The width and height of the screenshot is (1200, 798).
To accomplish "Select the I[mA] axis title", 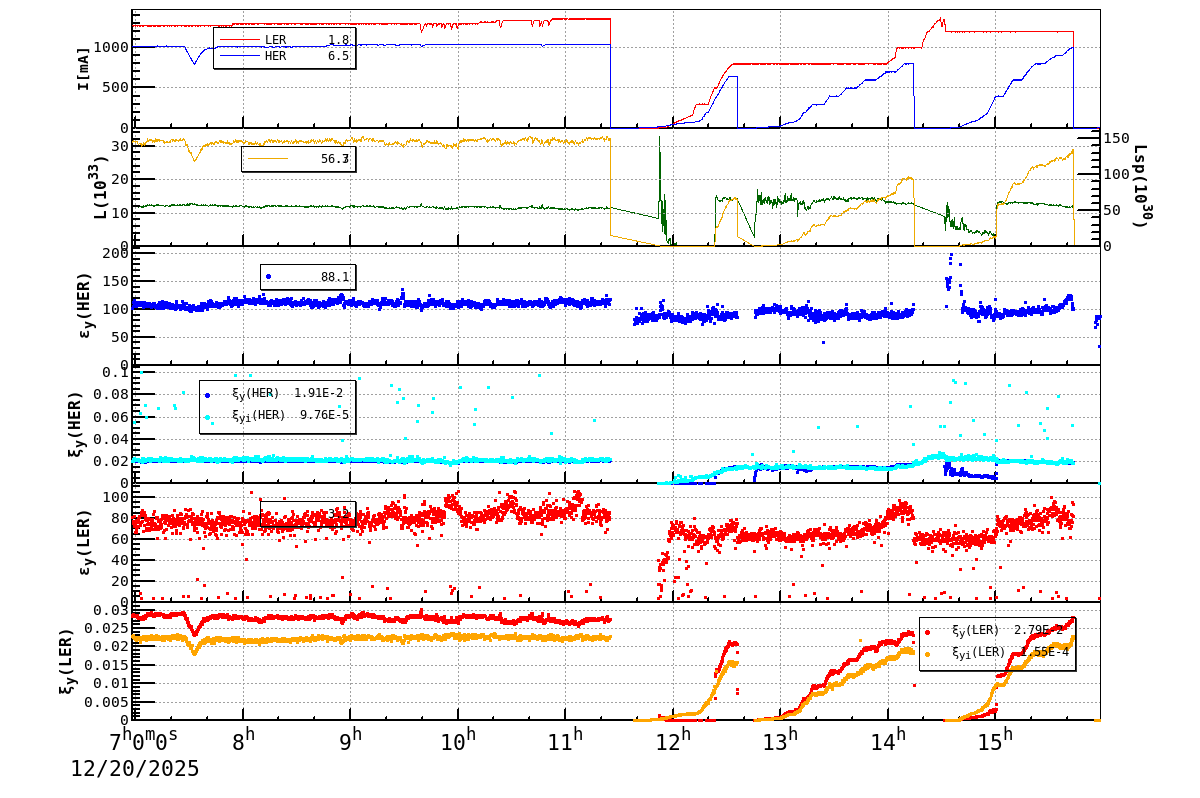I will pyautogui.click(x=84, y=69).
